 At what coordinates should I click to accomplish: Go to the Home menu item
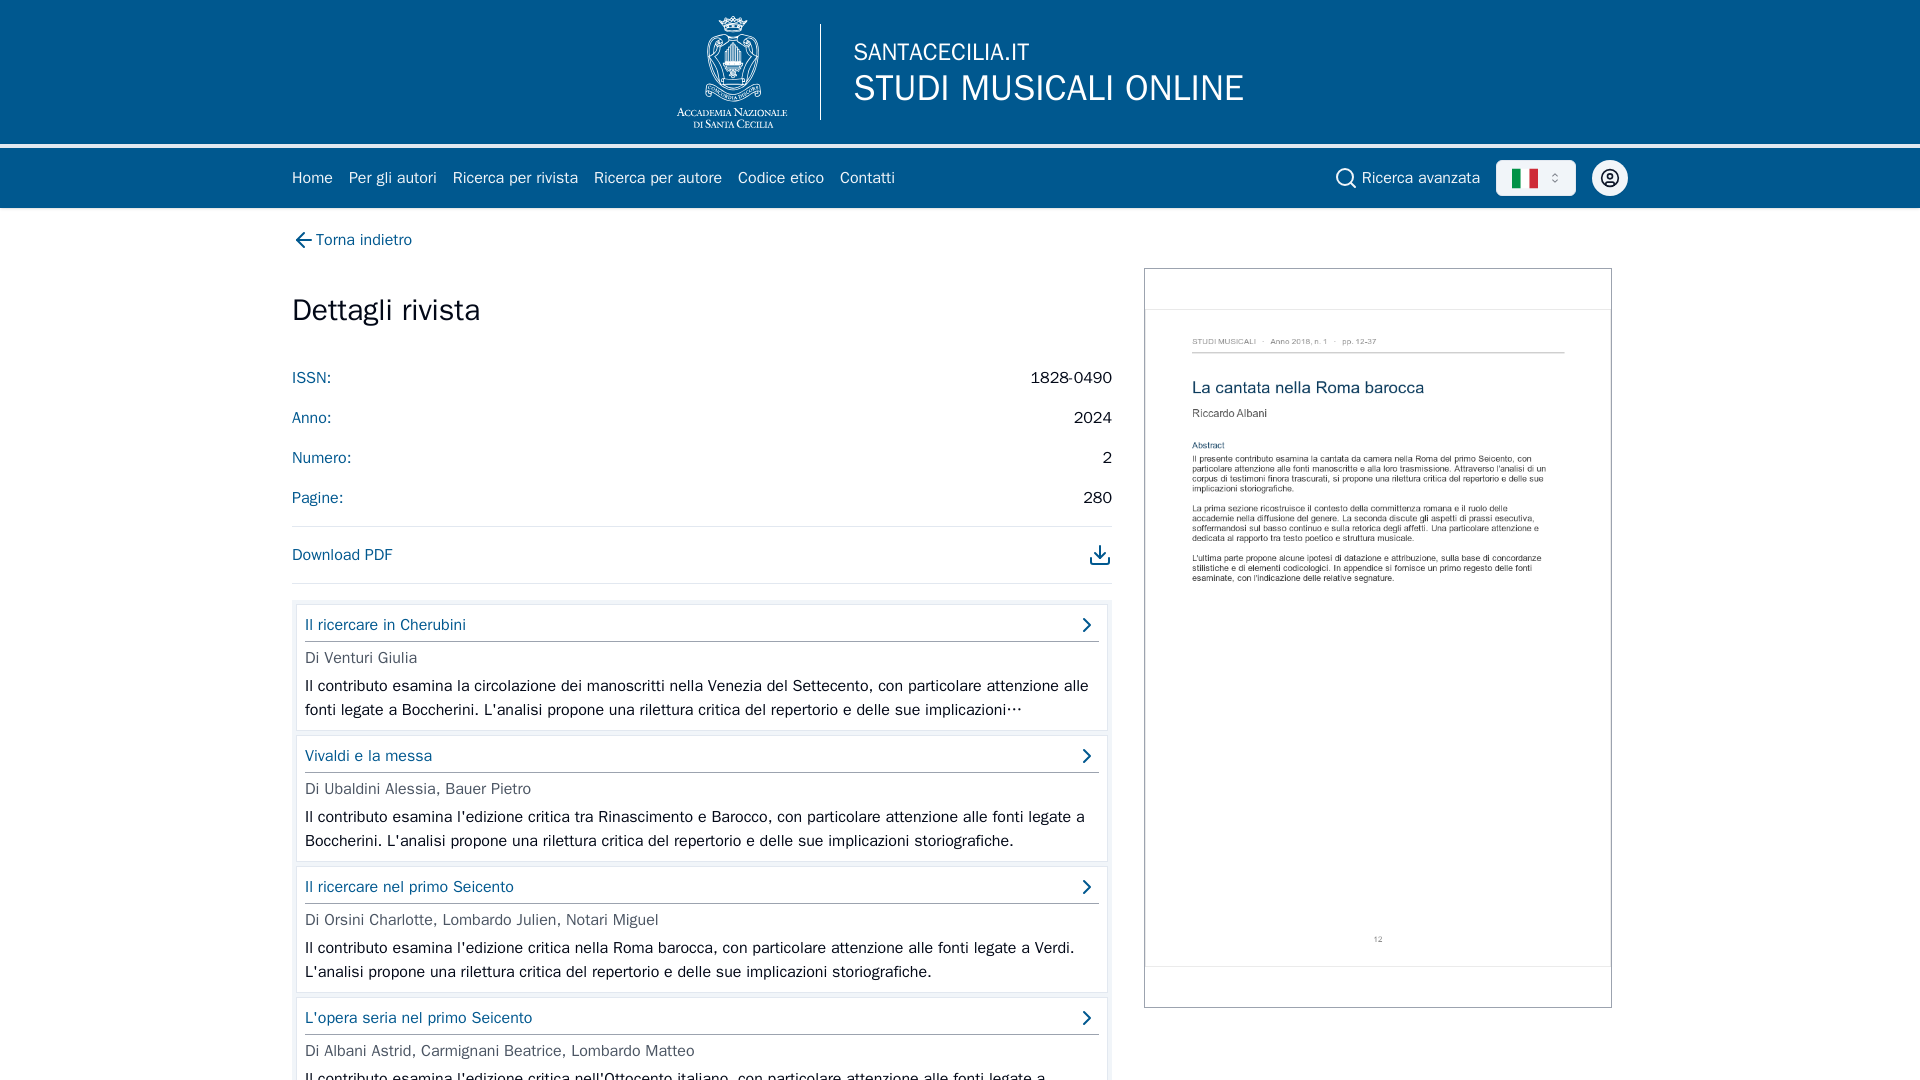pyautogui.click(x=312, y=178)
